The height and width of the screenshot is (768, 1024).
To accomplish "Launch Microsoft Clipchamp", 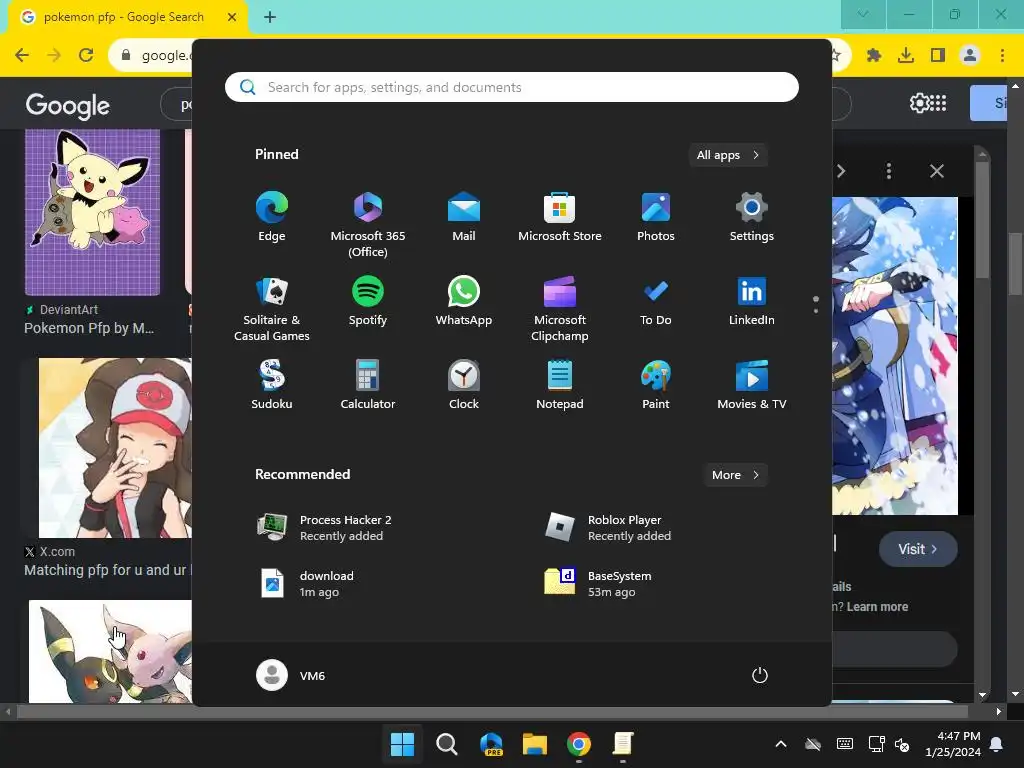I will tap(560, 308).
